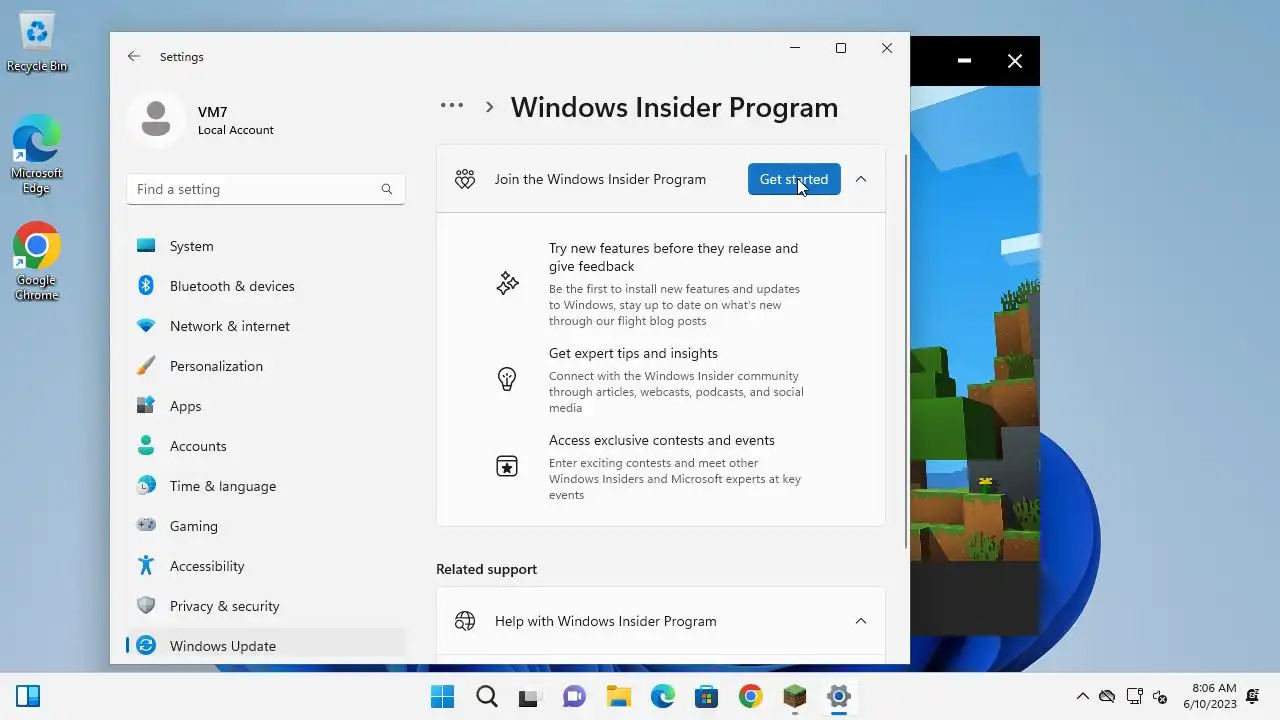Image resolution: width=1280 pixels, height=720 pixels.
Task: Open Accessibility settings category
Action: tap(266, 566)
